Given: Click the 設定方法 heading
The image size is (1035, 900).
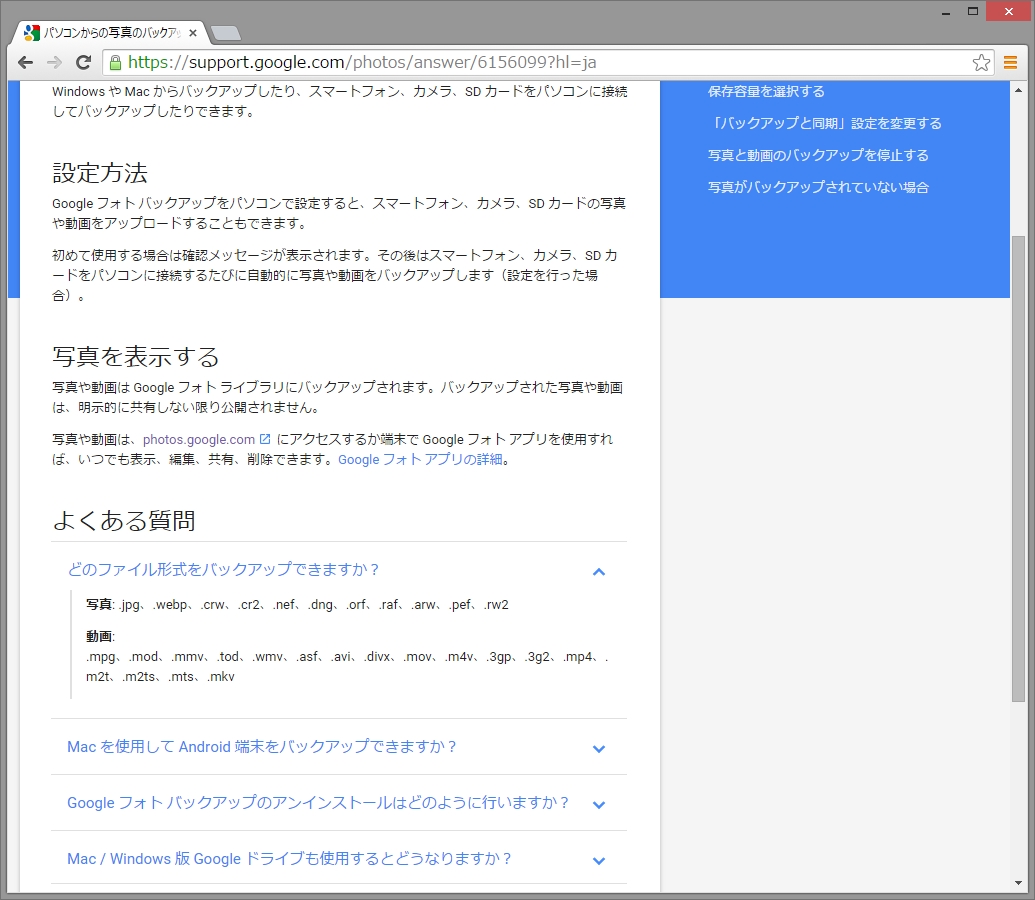Looking at the screenshot, I should [100, 173].
